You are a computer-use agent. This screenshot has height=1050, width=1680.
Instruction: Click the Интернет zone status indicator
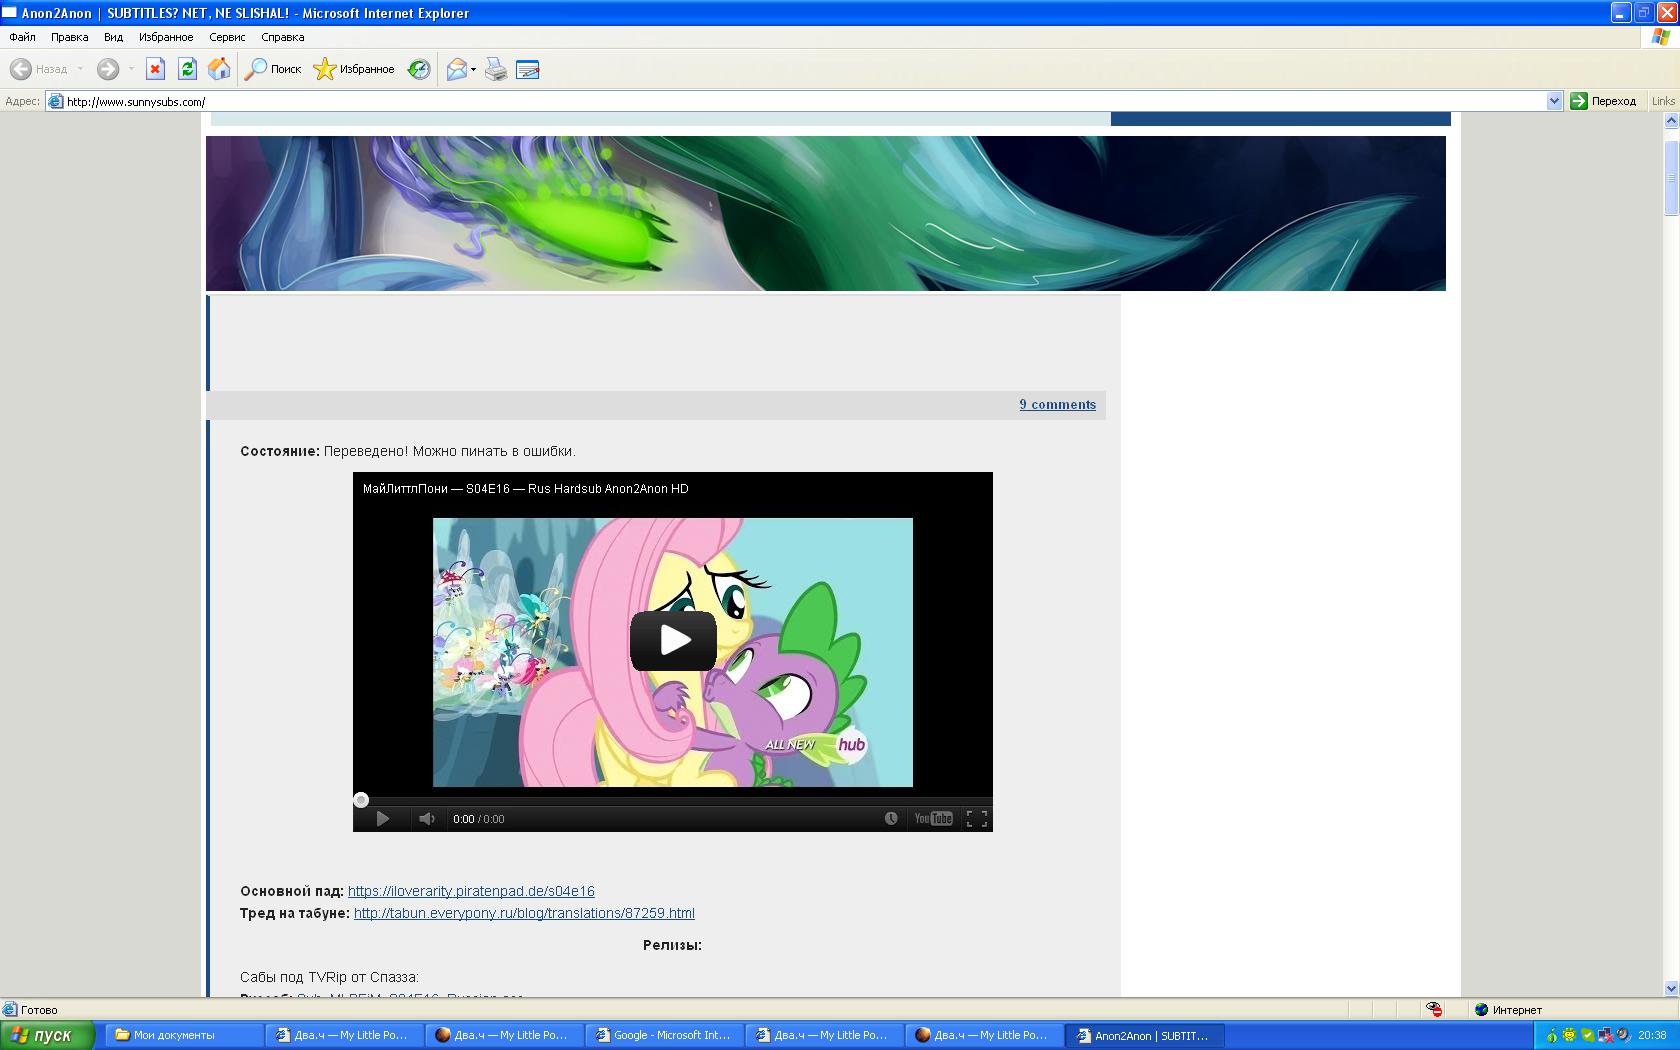coord(1508,1010)
